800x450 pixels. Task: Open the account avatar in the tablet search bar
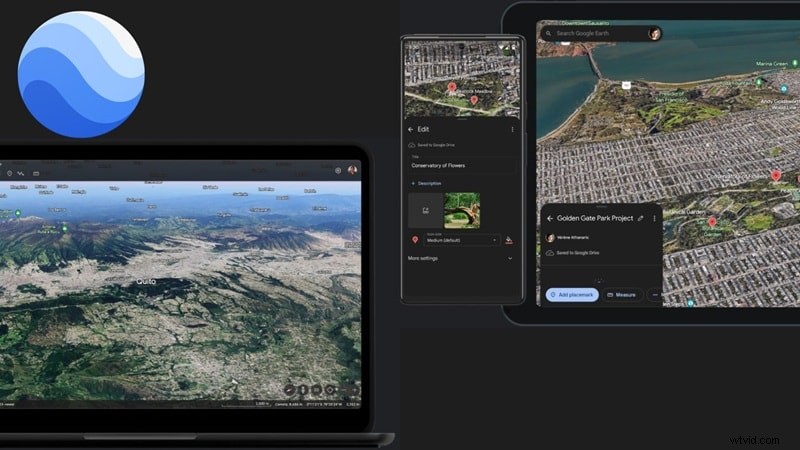654,34
